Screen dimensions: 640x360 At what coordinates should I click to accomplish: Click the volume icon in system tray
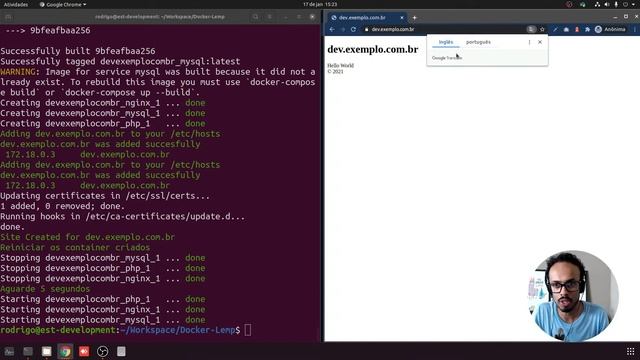(607, 4)
